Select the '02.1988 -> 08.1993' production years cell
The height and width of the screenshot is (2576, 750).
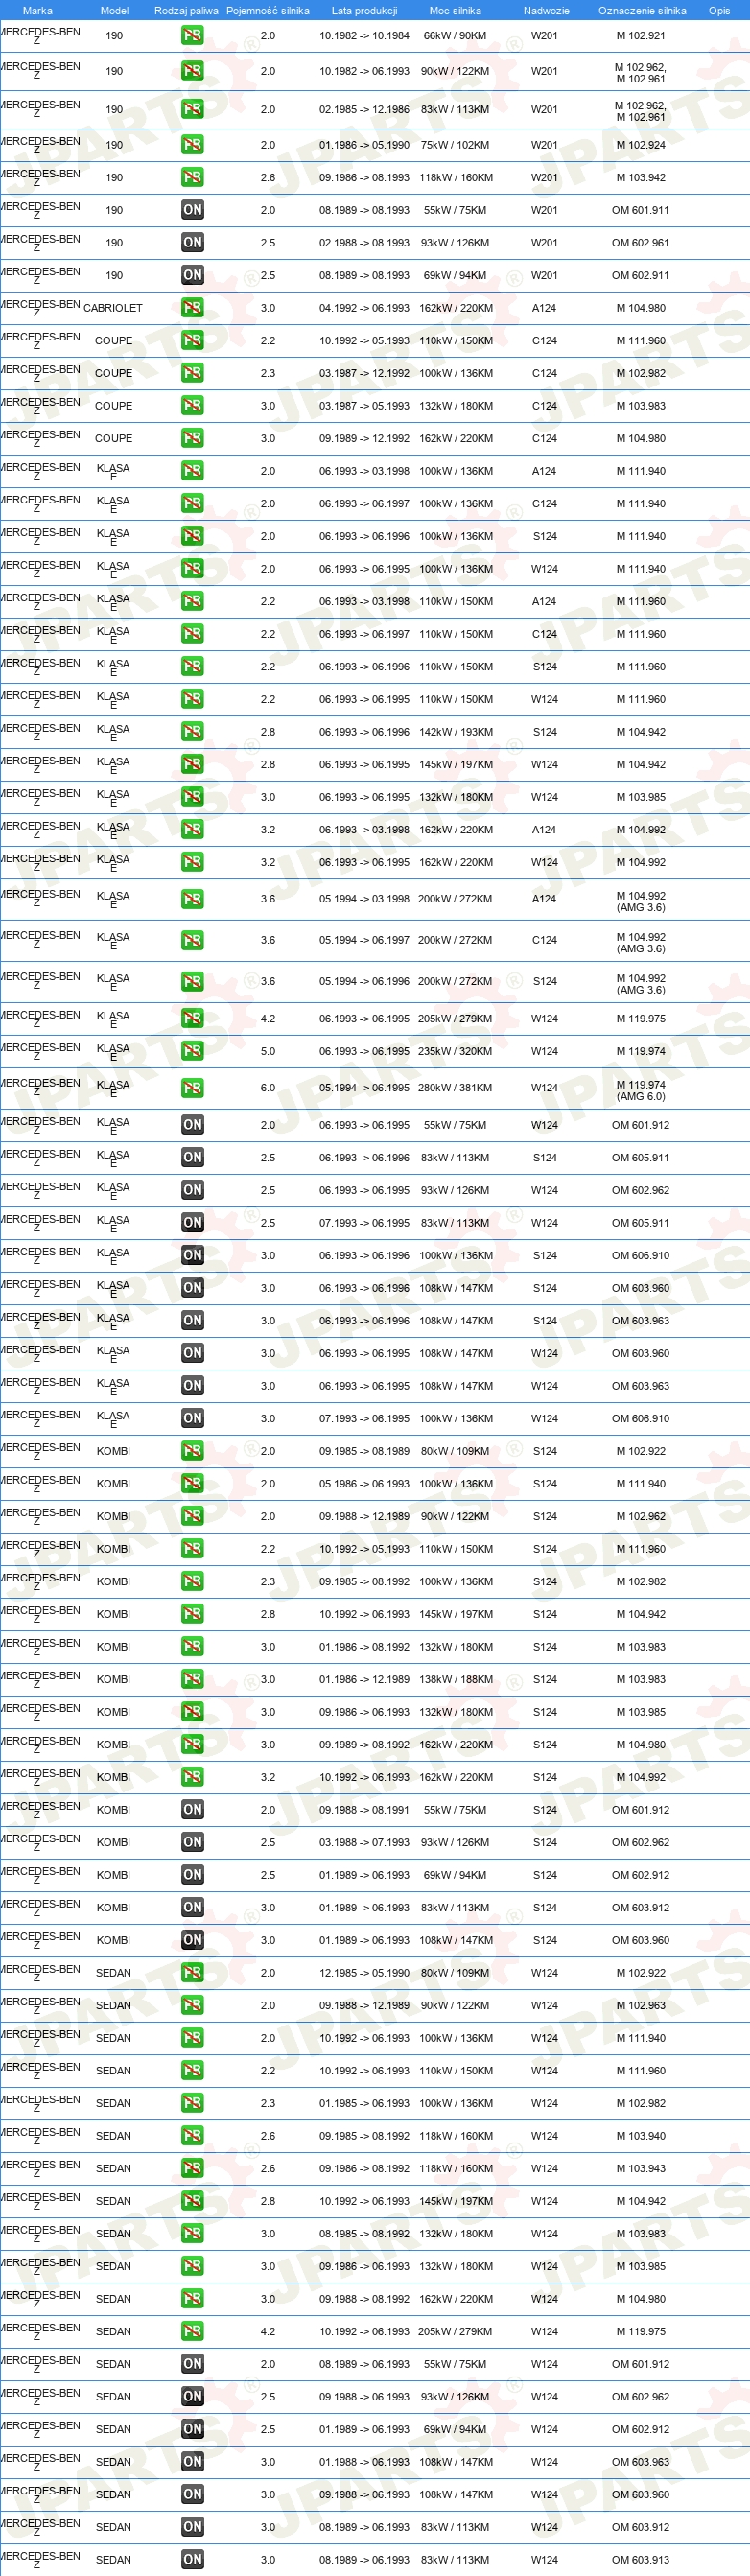(x=364, y=243)
